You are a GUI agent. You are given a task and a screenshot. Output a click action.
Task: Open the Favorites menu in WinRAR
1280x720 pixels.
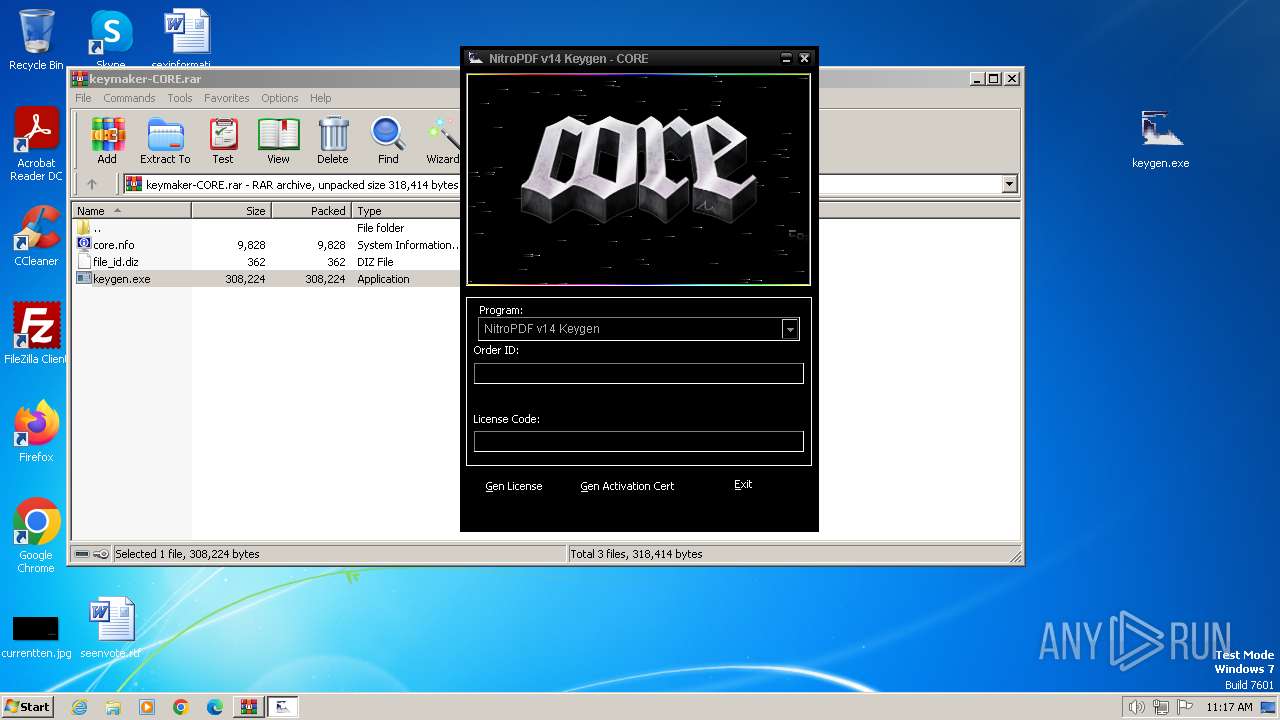pos(227,98)
